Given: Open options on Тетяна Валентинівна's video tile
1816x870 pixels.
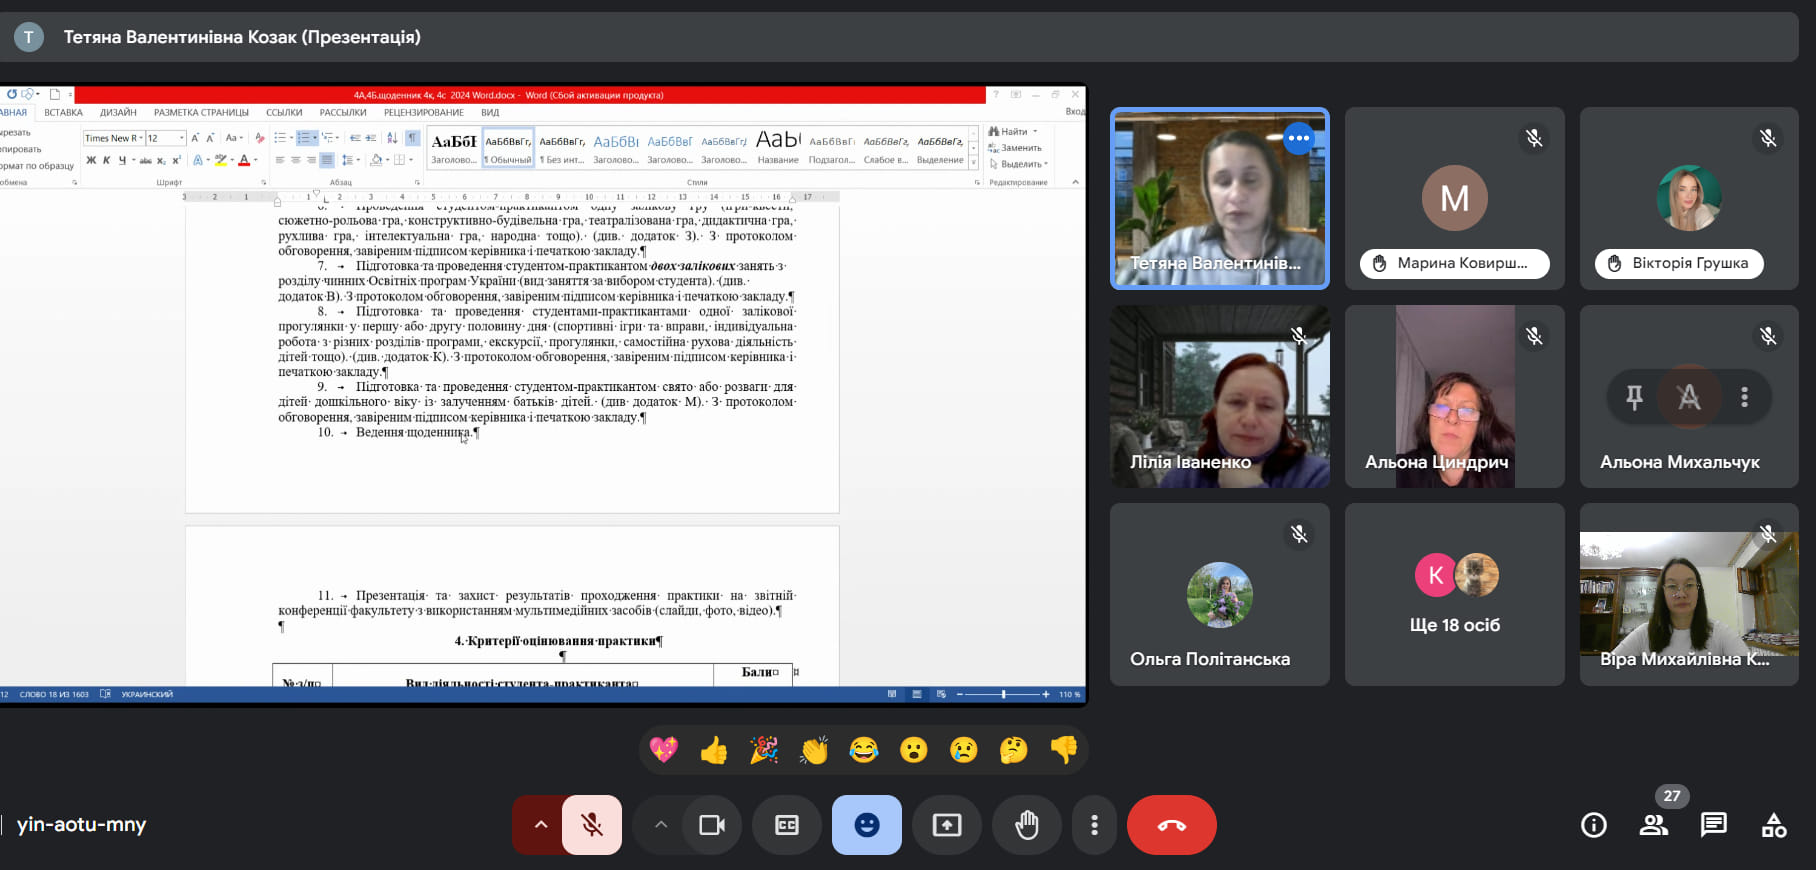Looking at the screenshot, I should pos(1299,138).
